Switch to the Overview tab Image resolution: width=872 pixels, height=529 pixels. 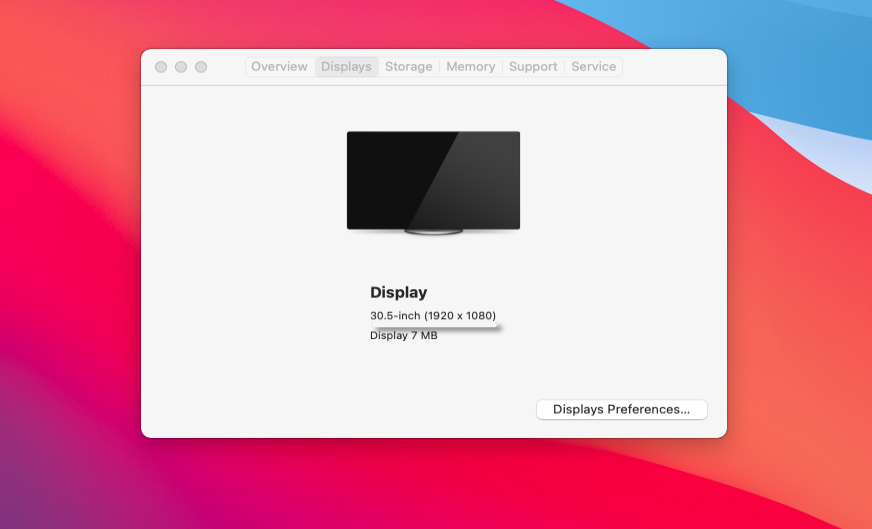point(279,67)
